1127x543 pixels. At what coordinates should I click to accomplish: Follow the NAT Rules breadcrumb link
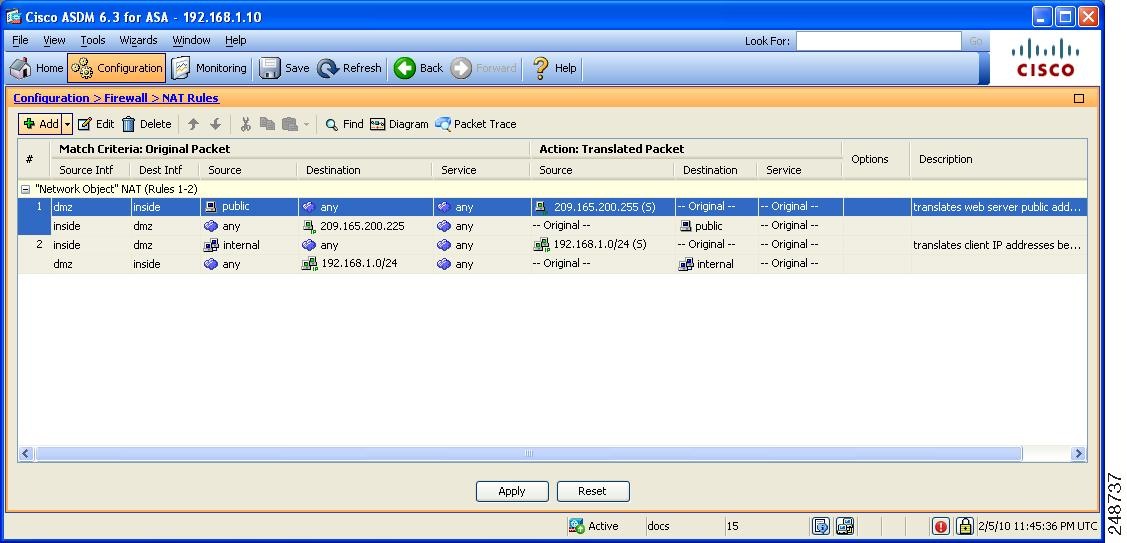coord(190,98)
